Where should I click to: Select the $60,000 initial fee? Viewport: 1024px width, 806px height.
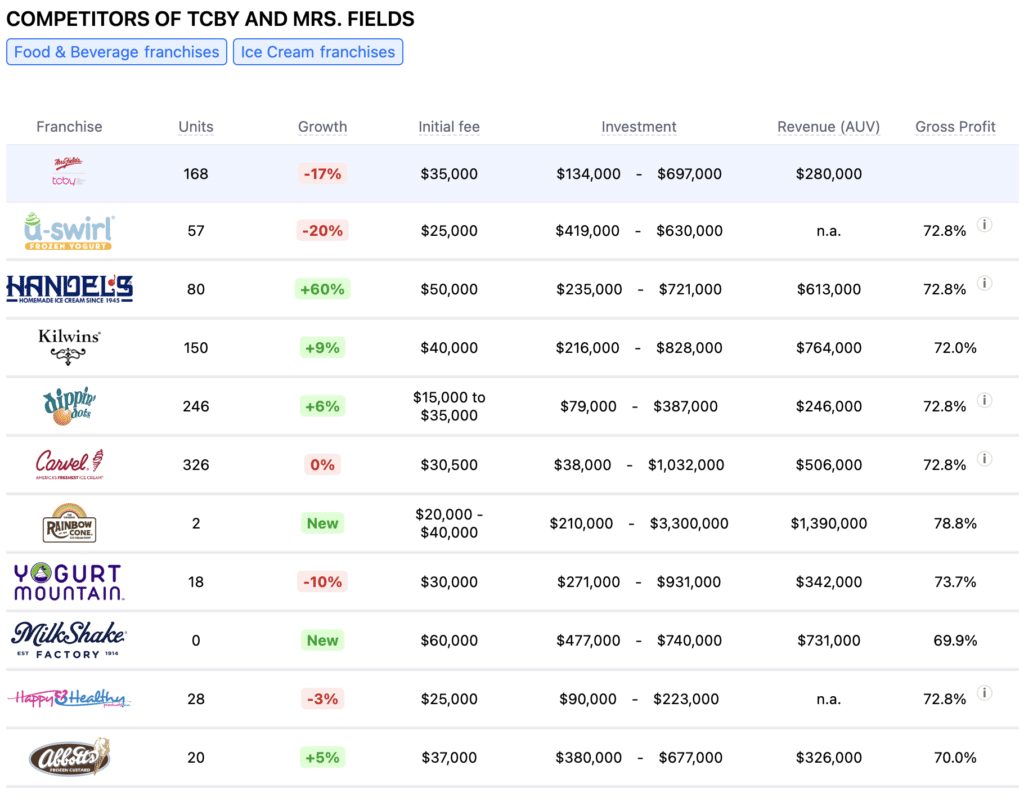coord(449,640)
